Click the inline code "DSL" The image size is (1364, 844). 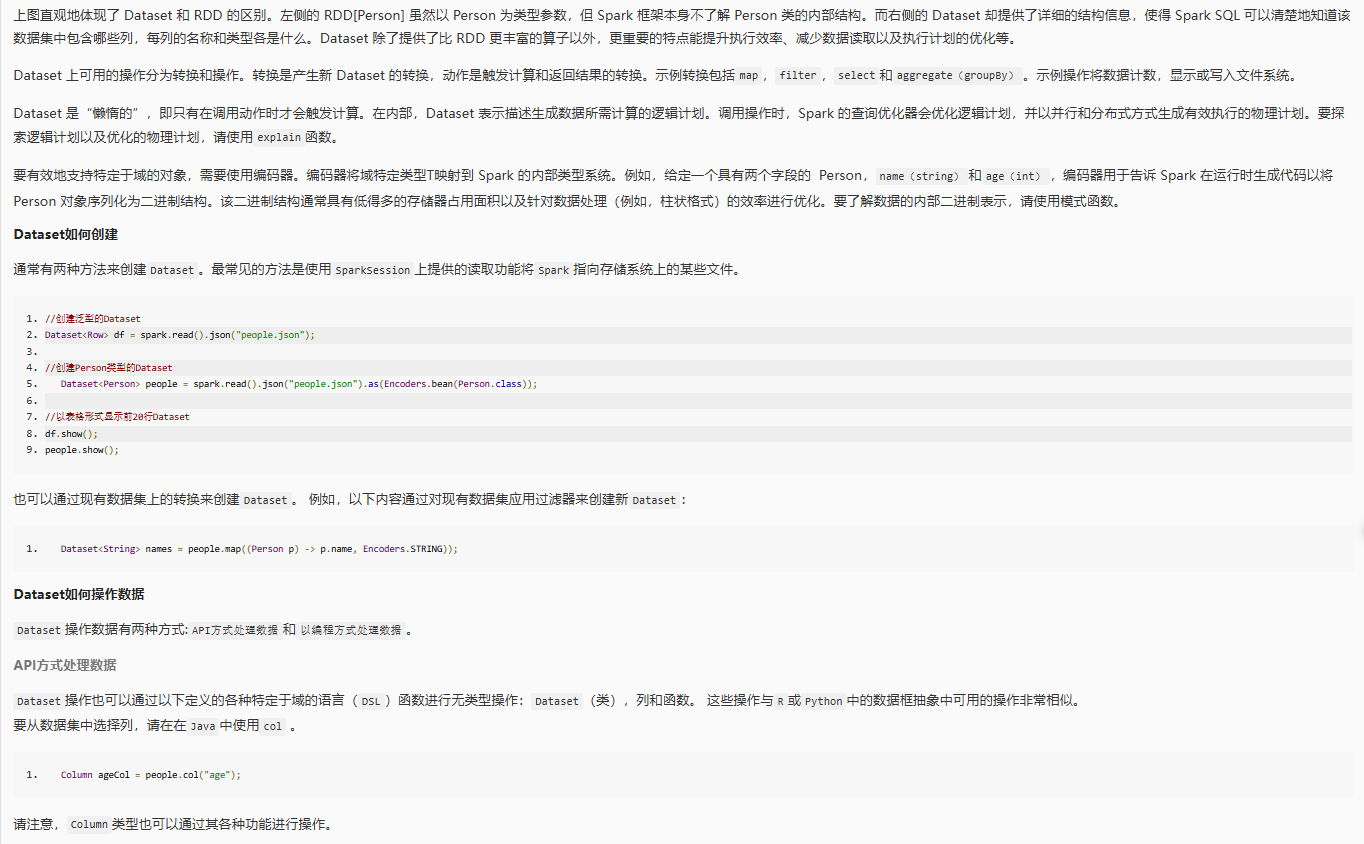tap(370, 702)
